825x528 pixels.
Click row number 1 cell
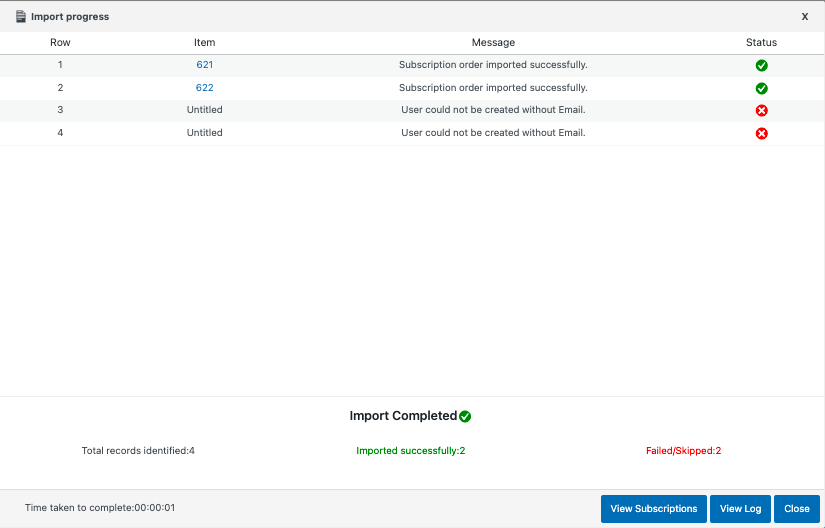coord(60,65)
